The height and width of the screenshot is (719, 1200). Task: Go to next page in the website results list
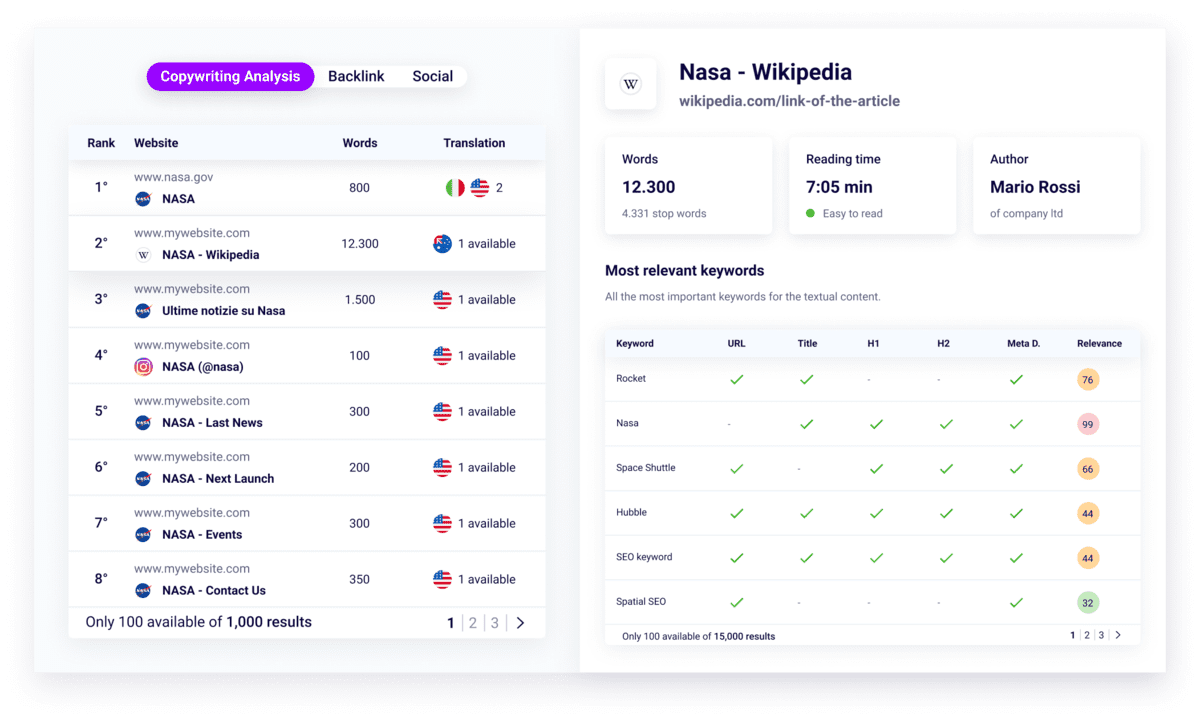point(520,623)
